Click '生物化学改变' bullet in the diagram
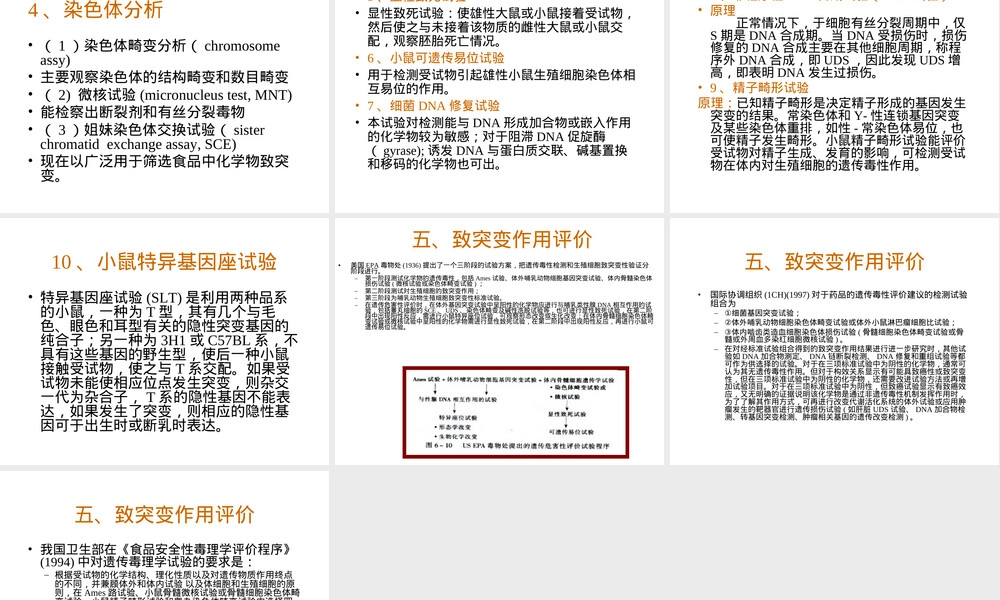Viewport: 1000px width, 600px height. point(458,437)
